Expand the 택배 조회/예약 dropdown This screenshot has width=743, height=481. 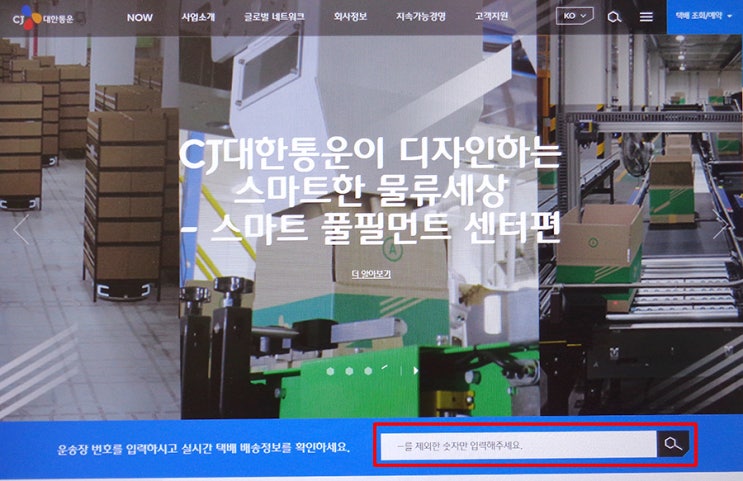click(x=705, y=17)
